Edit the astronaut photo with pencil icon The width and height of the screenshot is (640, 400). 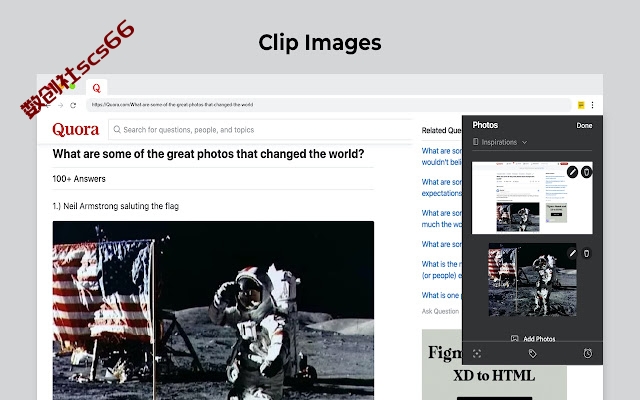pos(572,253)
